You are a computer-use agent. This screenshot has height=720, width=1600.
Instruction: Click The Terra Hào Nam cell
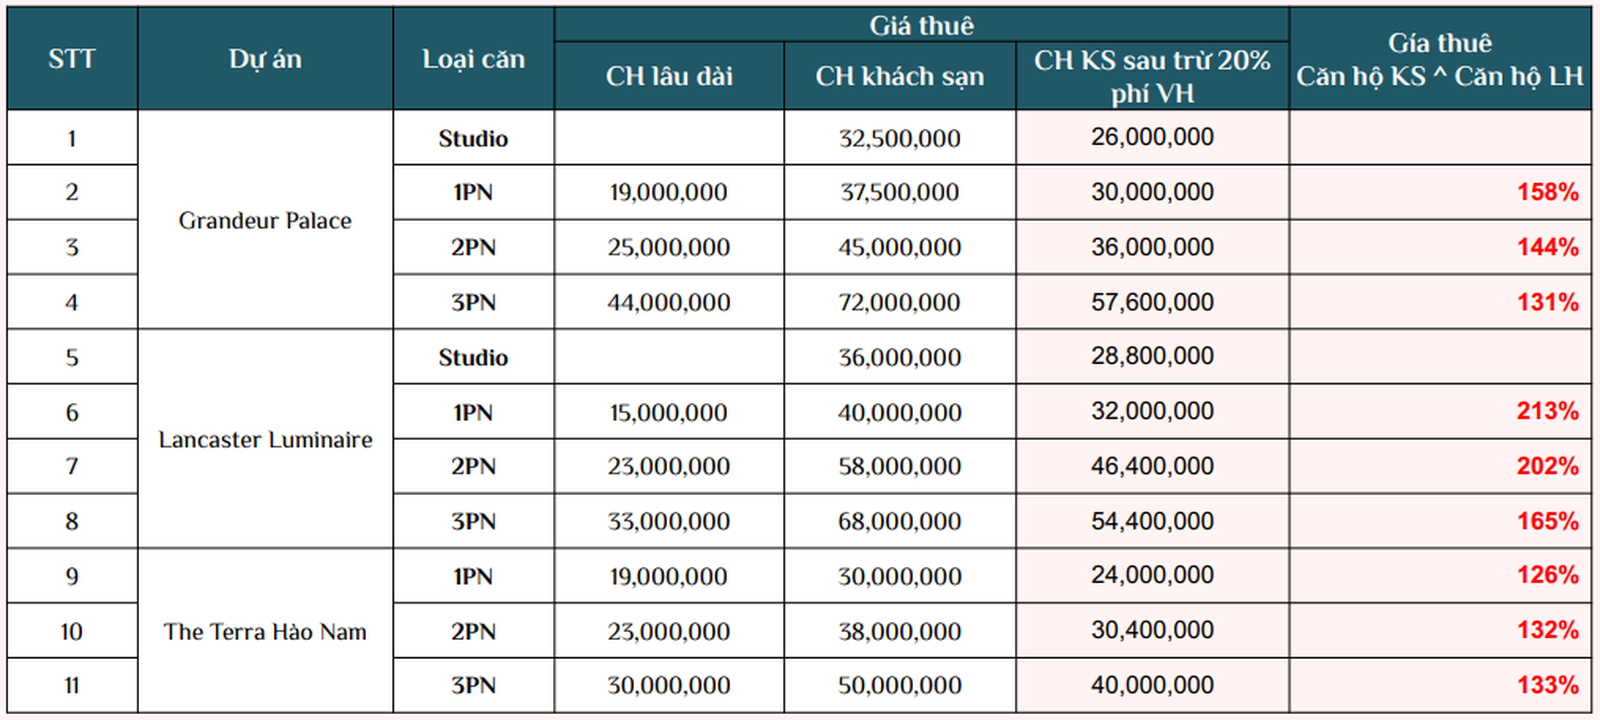[265, 631]
